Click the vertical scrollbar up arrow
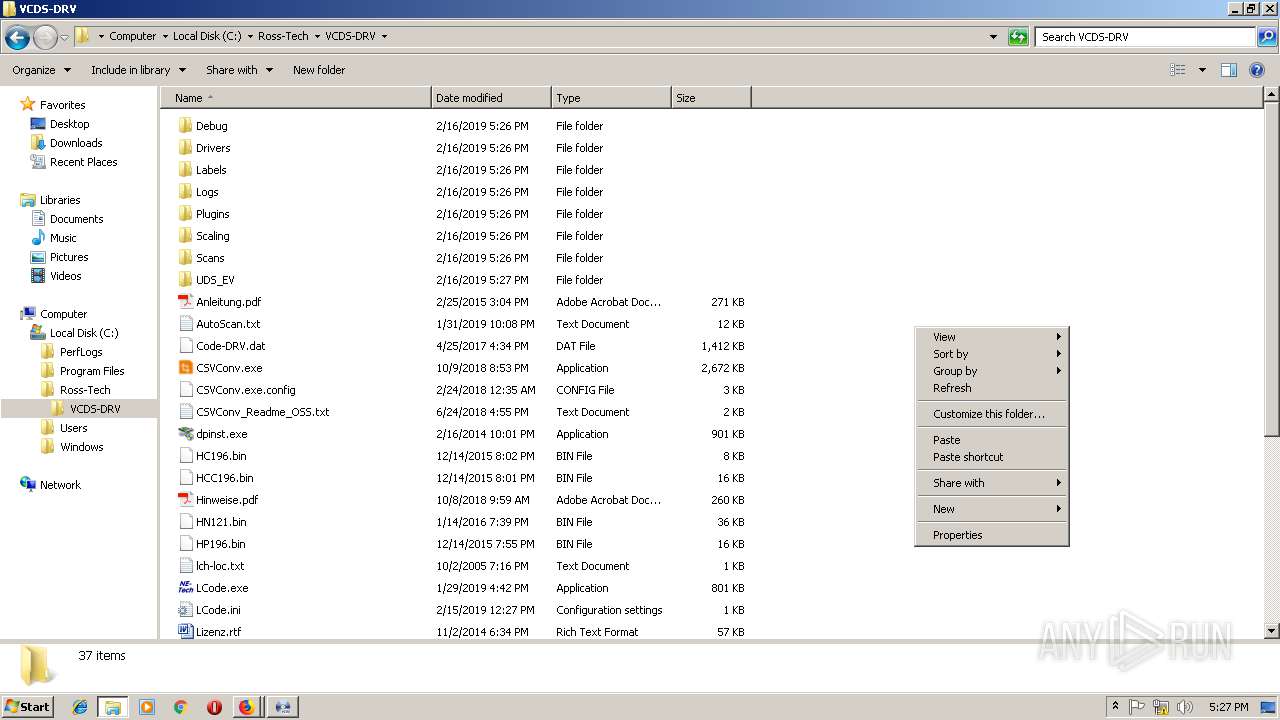Screen dimensions: 1280x720 (x=1272, y=95)
